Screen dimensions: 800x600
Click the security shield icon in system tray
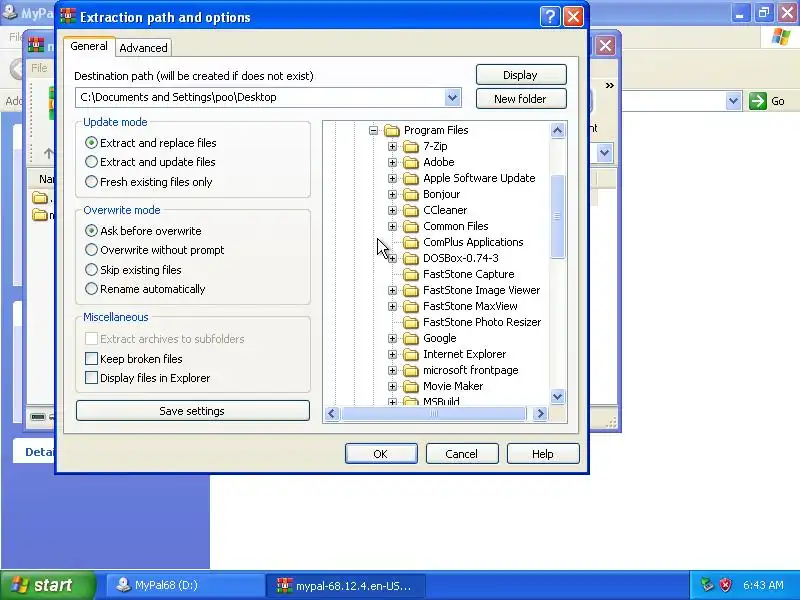[725, 585]
